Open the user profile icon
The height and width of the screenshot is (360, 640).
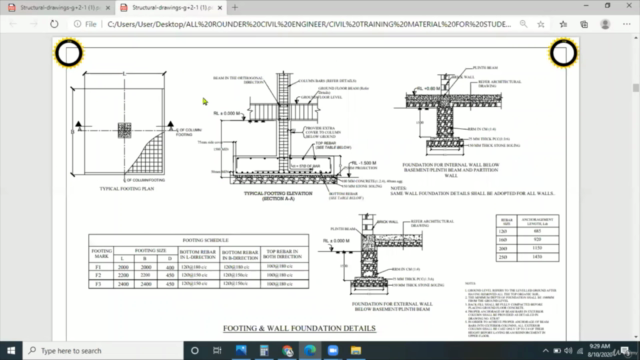tap(605, 24)
